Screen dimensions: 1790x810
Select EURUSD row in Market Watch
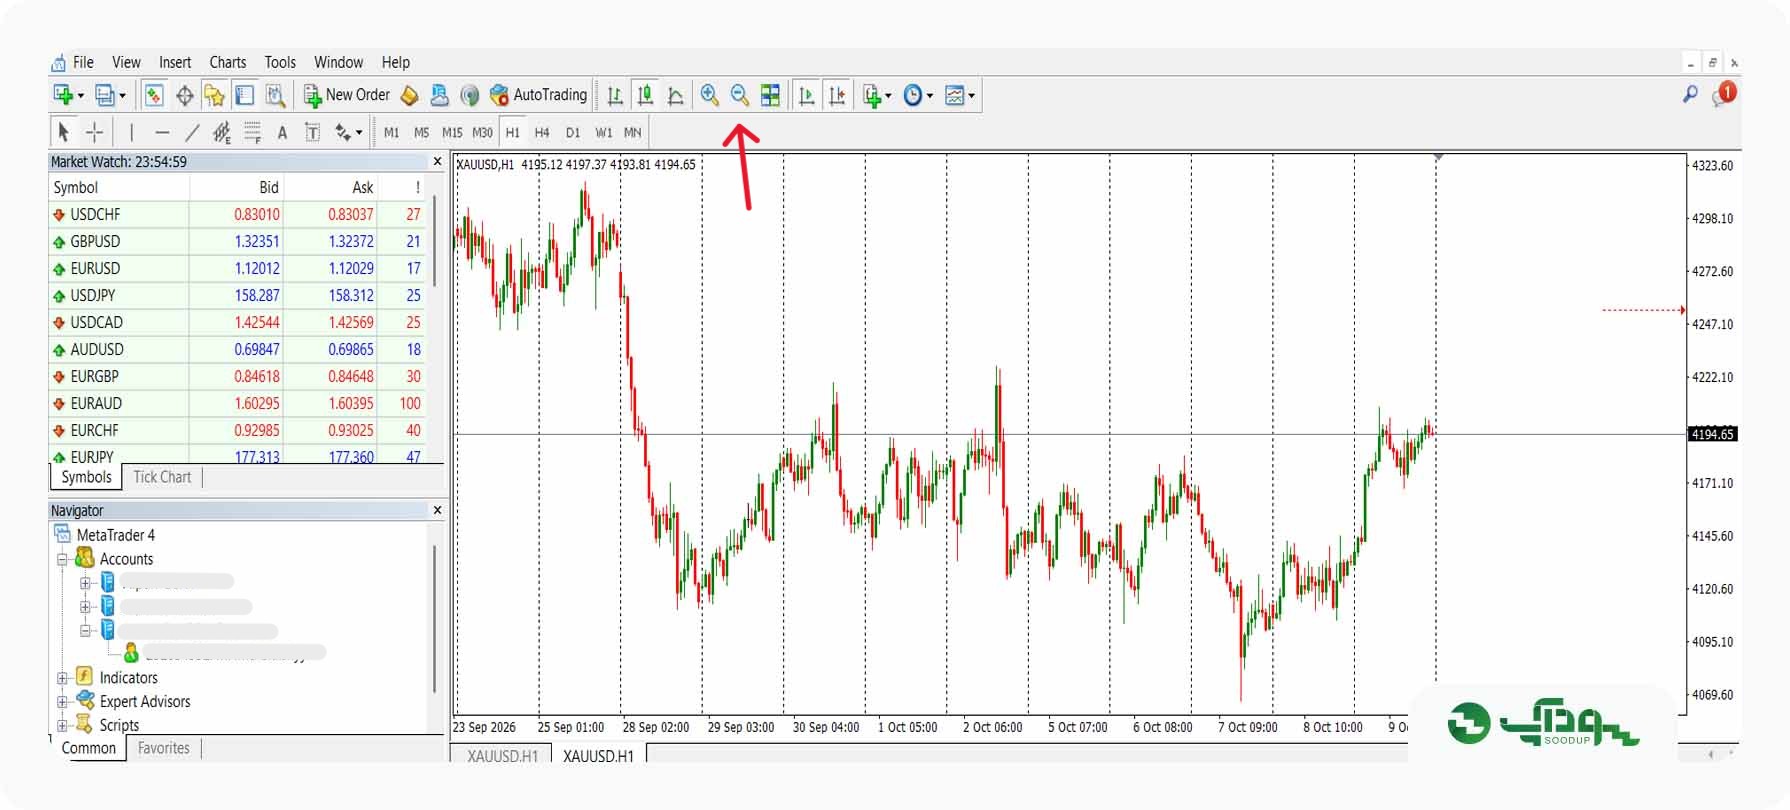click(238, 268)
